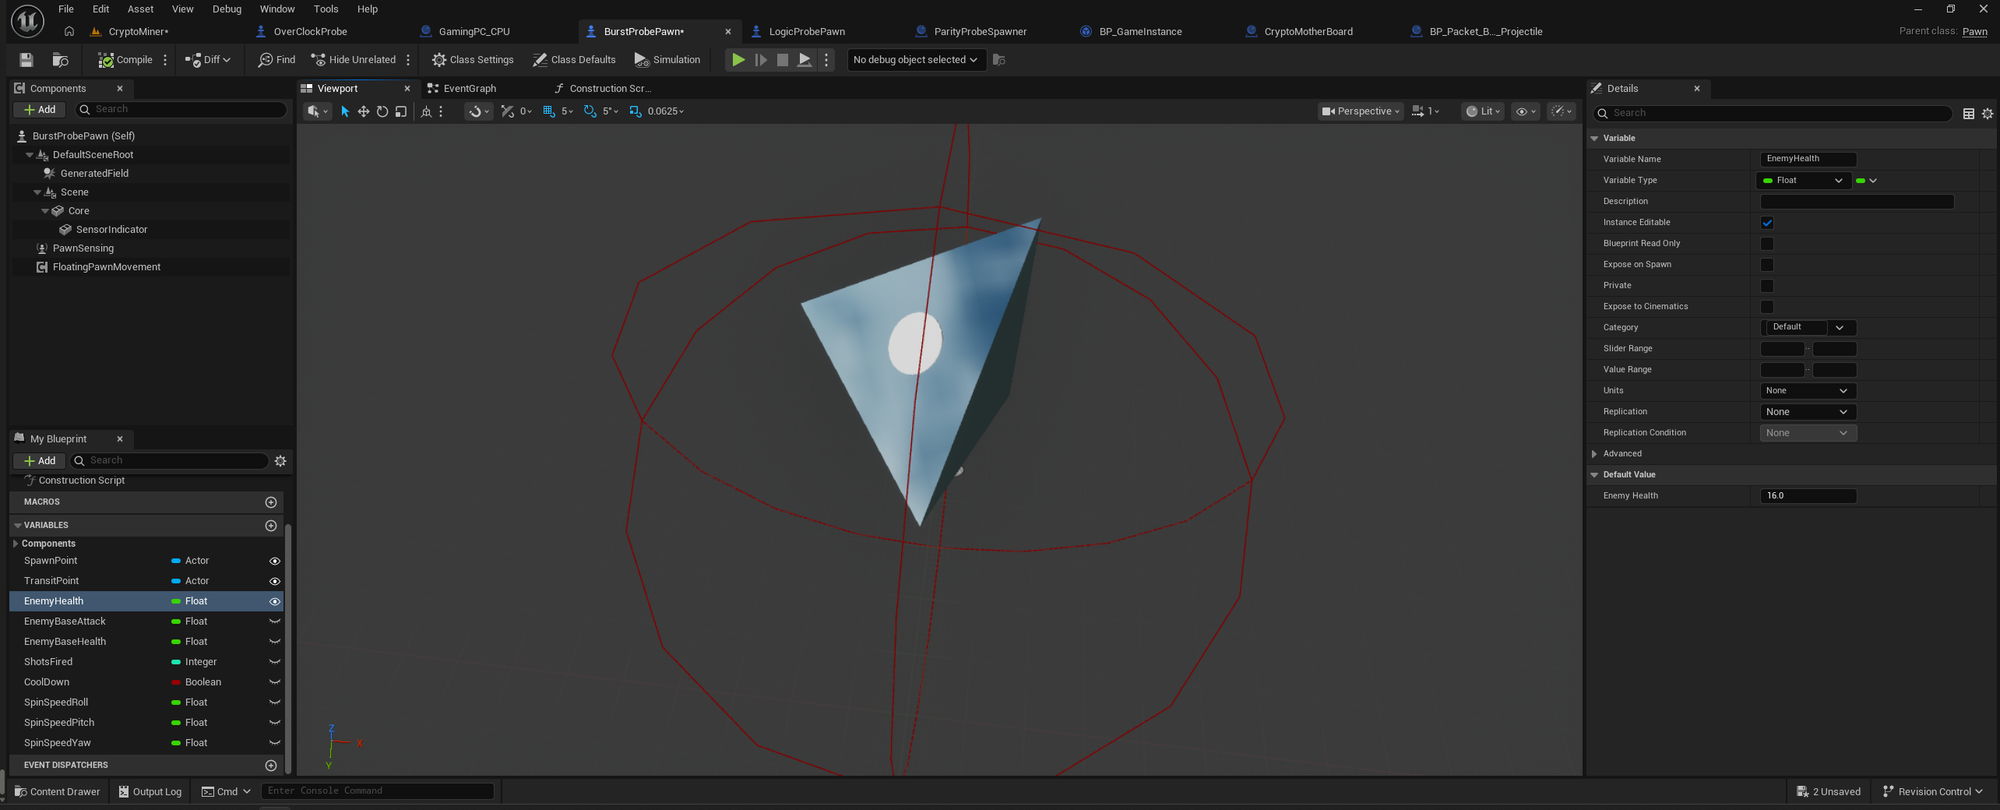Viewport: 2000px width, 810px height.
Task: Expand Components group under Variables
Action: [x=16, y=544]
